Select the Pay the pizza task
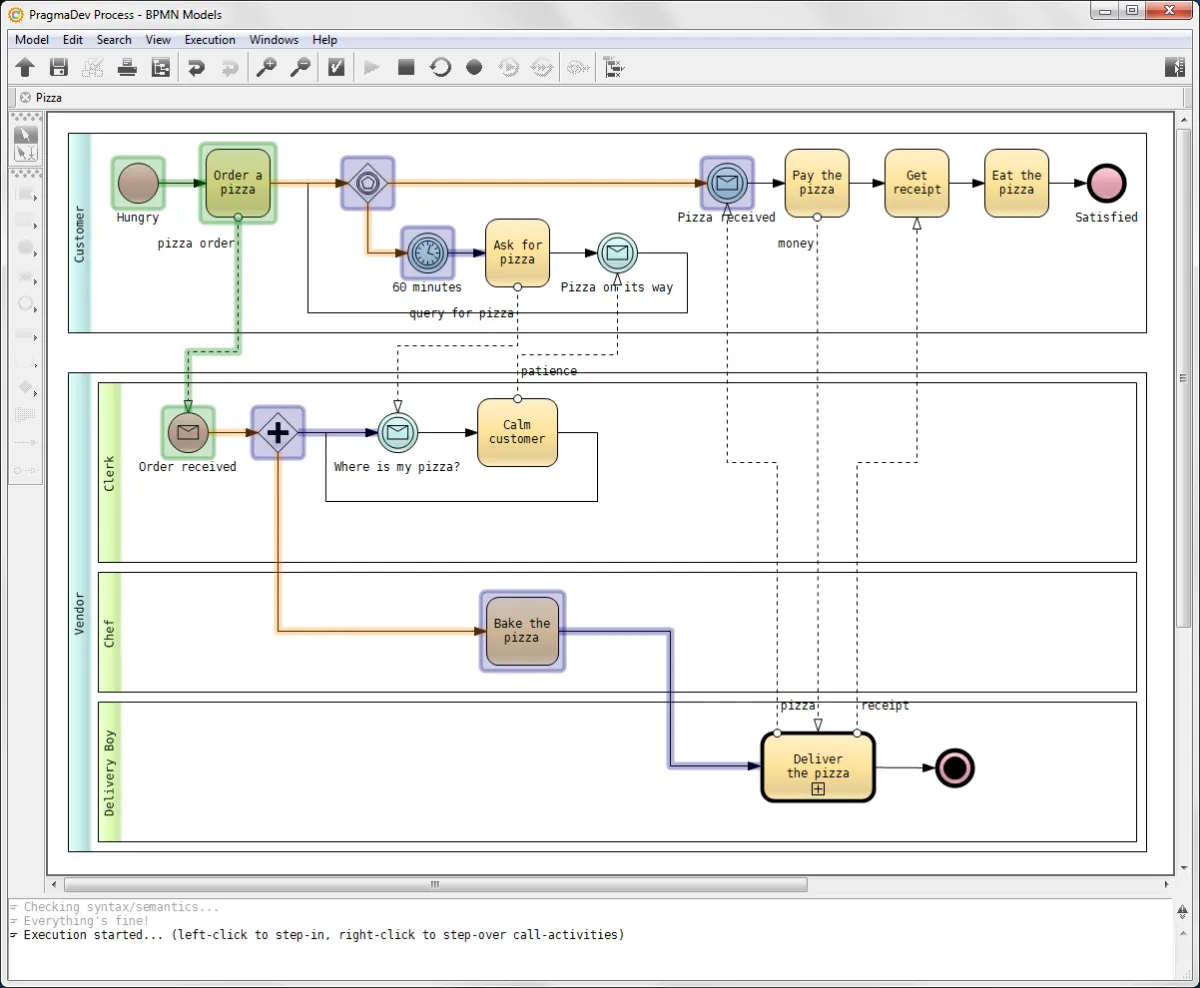This screenshot has height=988, width=1200. point(817,183)
